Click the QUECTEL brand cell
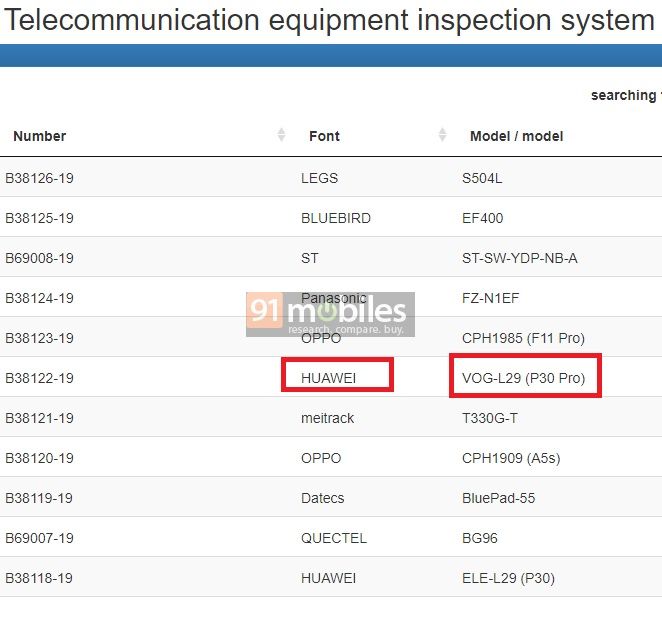The height and width of the screenshot is (630, 662). coord(334,538)
